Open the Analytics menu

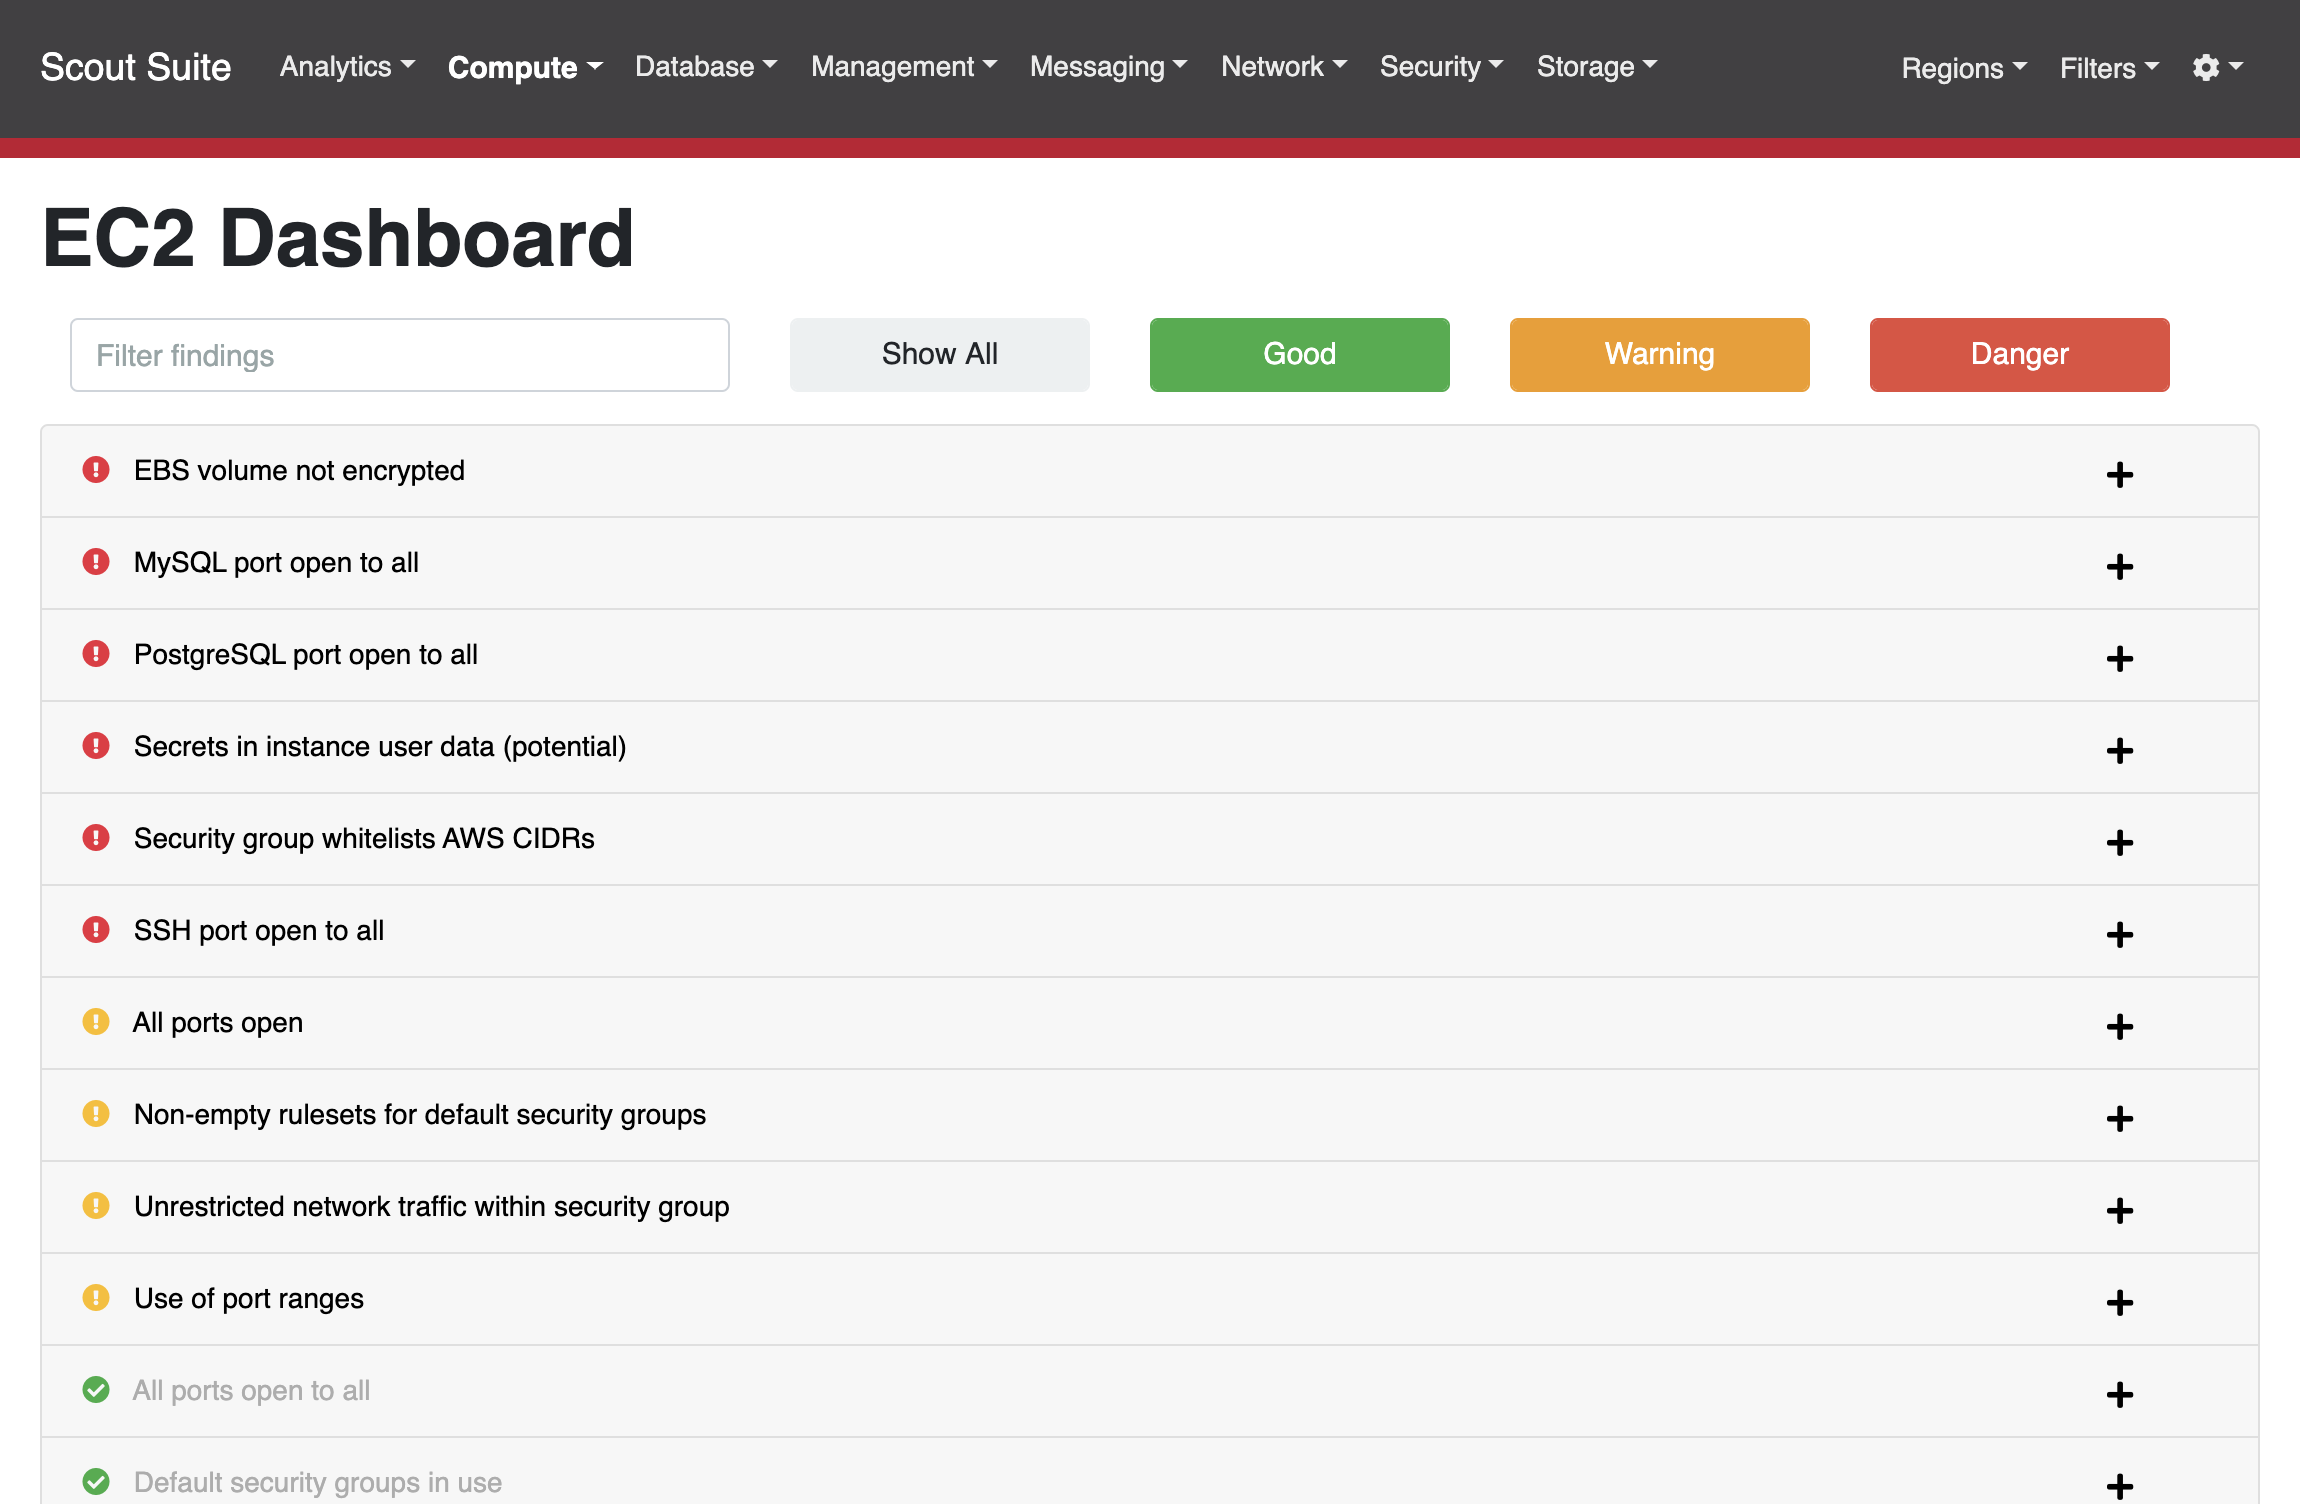(347, 66)
